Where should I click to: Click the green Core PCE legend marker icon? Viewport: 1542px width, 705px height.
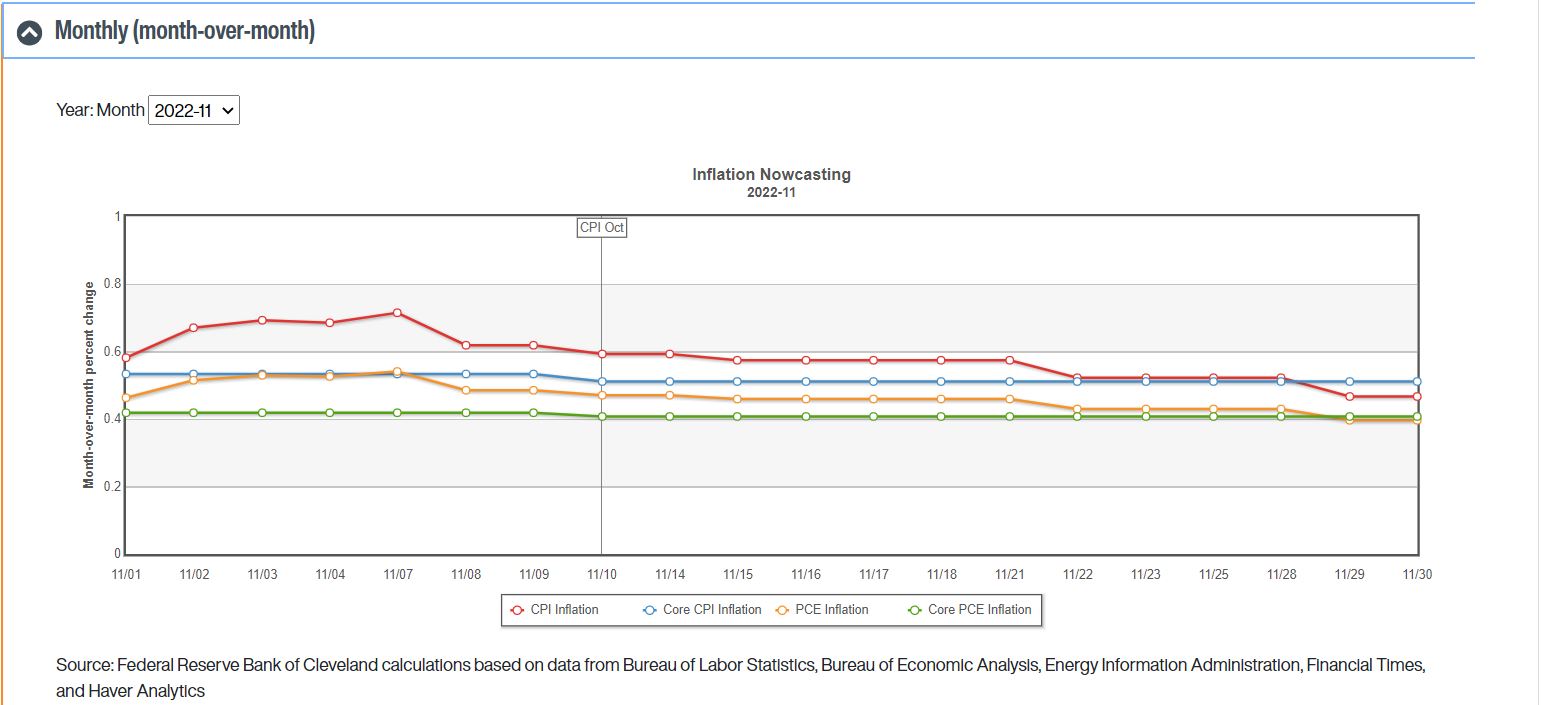click(x=914, y=610)
